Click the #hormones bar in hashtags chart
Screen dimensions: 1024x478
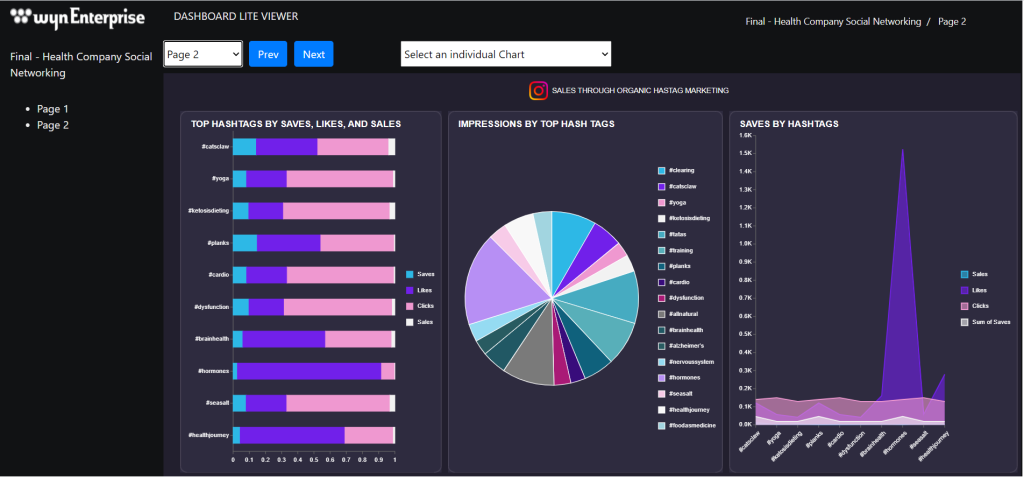tap(310, 371)
